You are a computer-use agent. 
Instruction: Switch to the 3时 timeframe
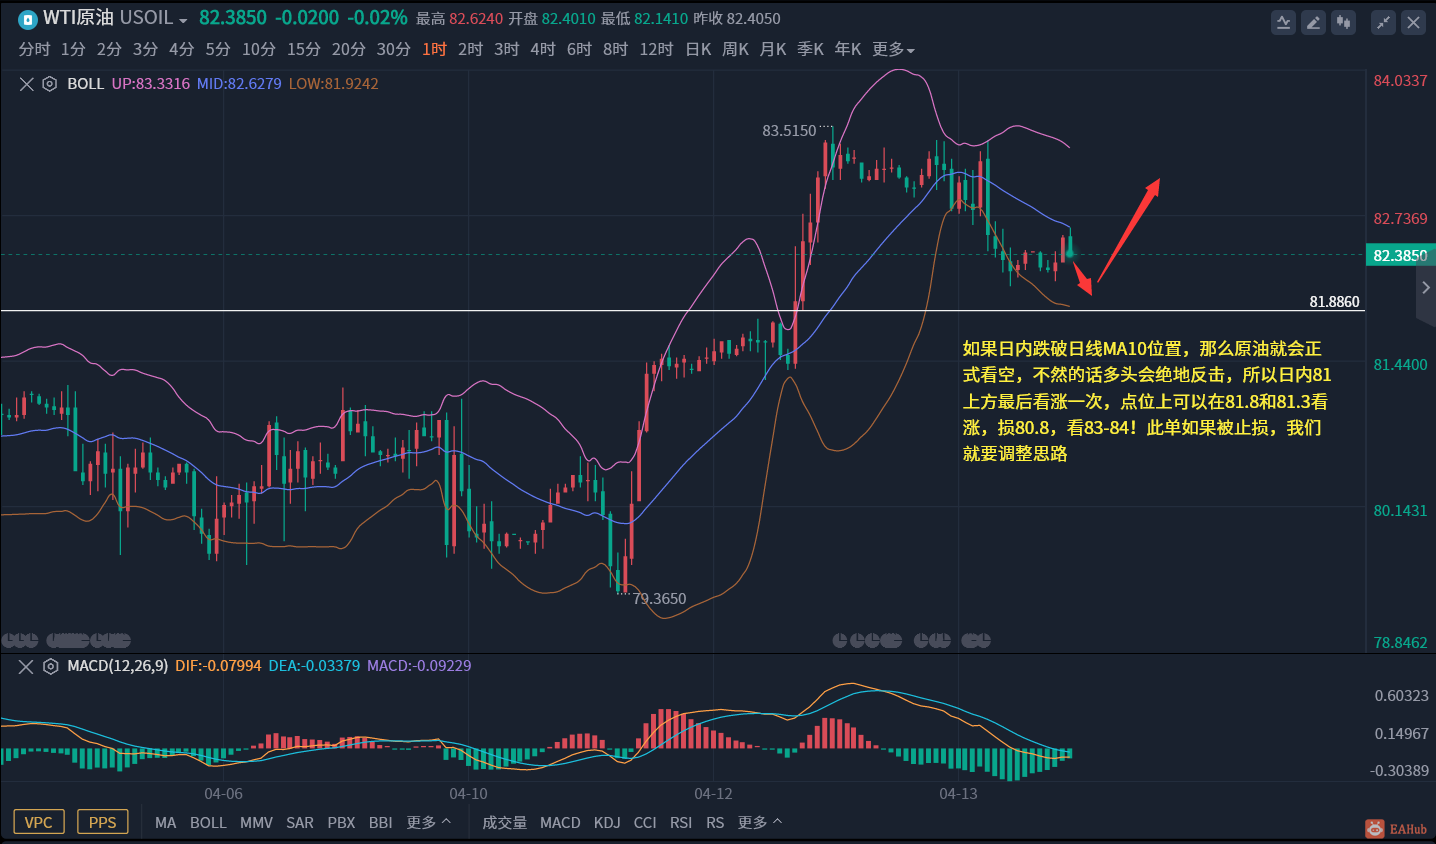(x=506, y=49)
